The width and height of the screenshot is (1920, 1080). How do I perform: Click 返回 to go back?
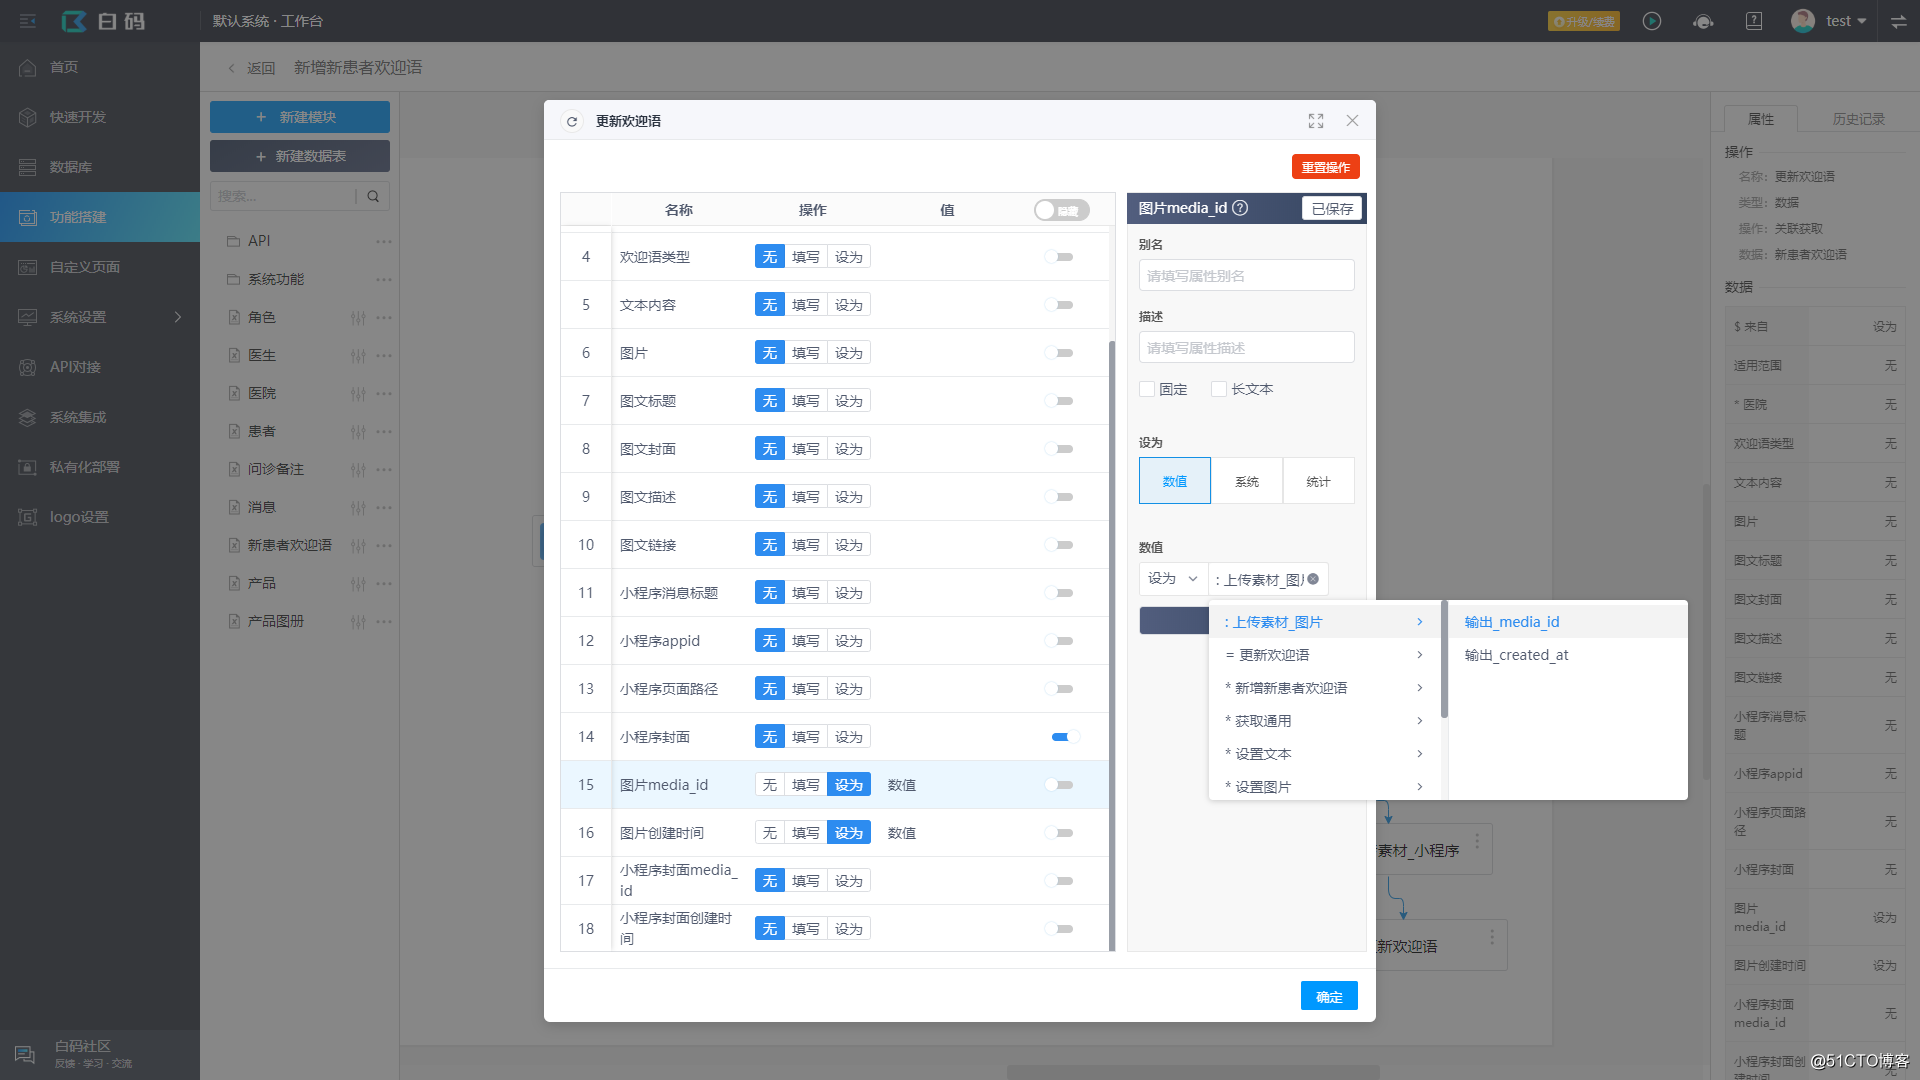point(252,68)
